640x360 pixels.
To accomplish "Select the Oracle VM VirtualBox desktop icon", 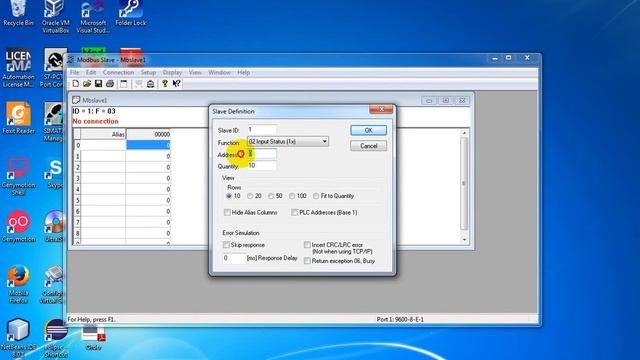I will (x=56, y=16).
